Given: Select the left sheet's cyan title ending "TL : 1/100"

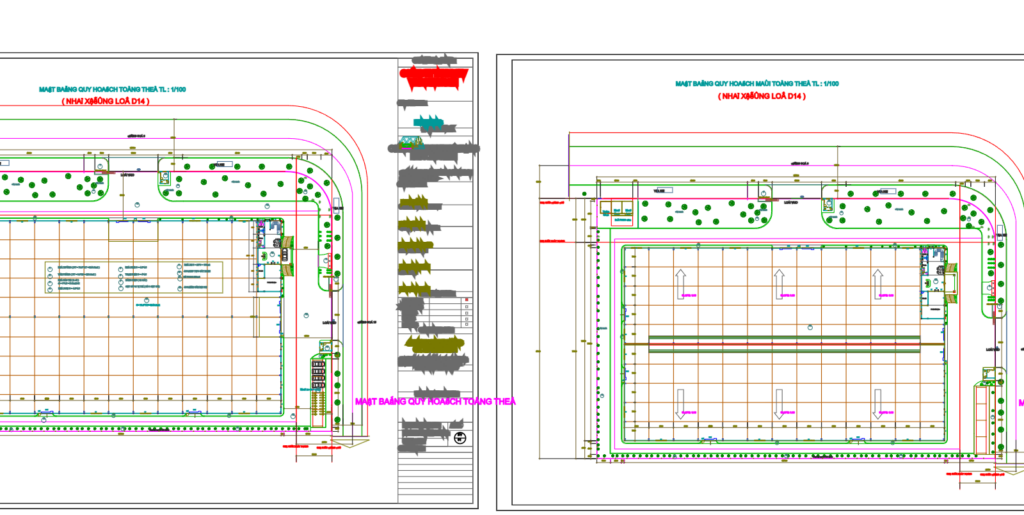Looking at the screenshot, I should click(112, 89).
